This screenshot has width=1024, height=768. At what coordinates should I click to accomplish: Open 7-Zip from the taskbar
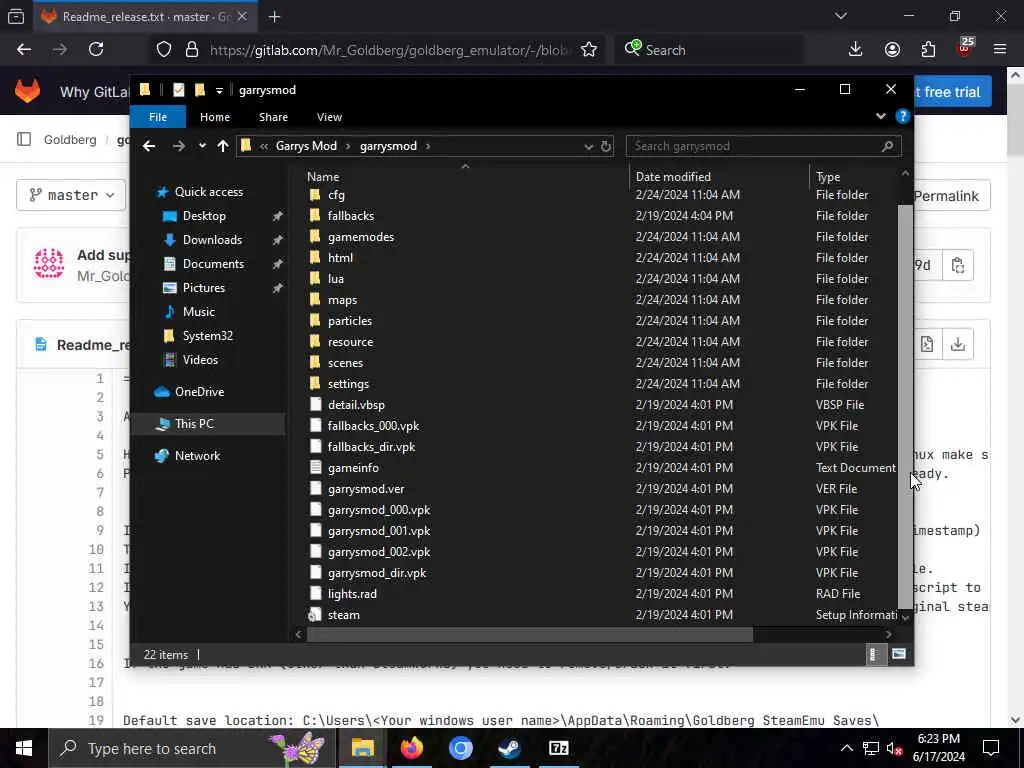pyautogui.click(x=558, y=748)
